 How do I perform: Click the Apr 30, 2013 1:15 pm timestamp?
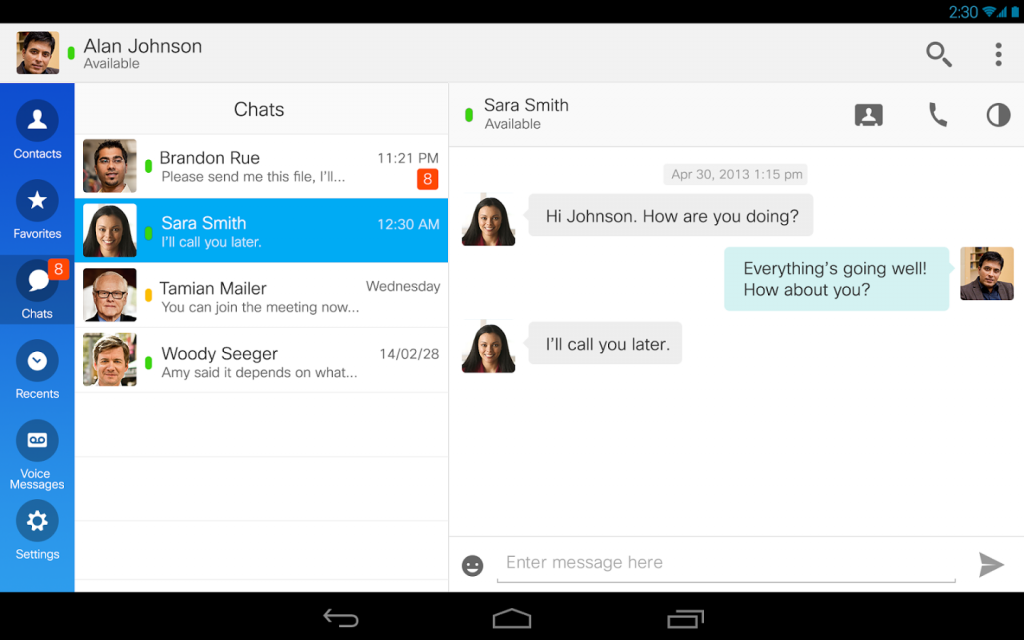point(736,174)
